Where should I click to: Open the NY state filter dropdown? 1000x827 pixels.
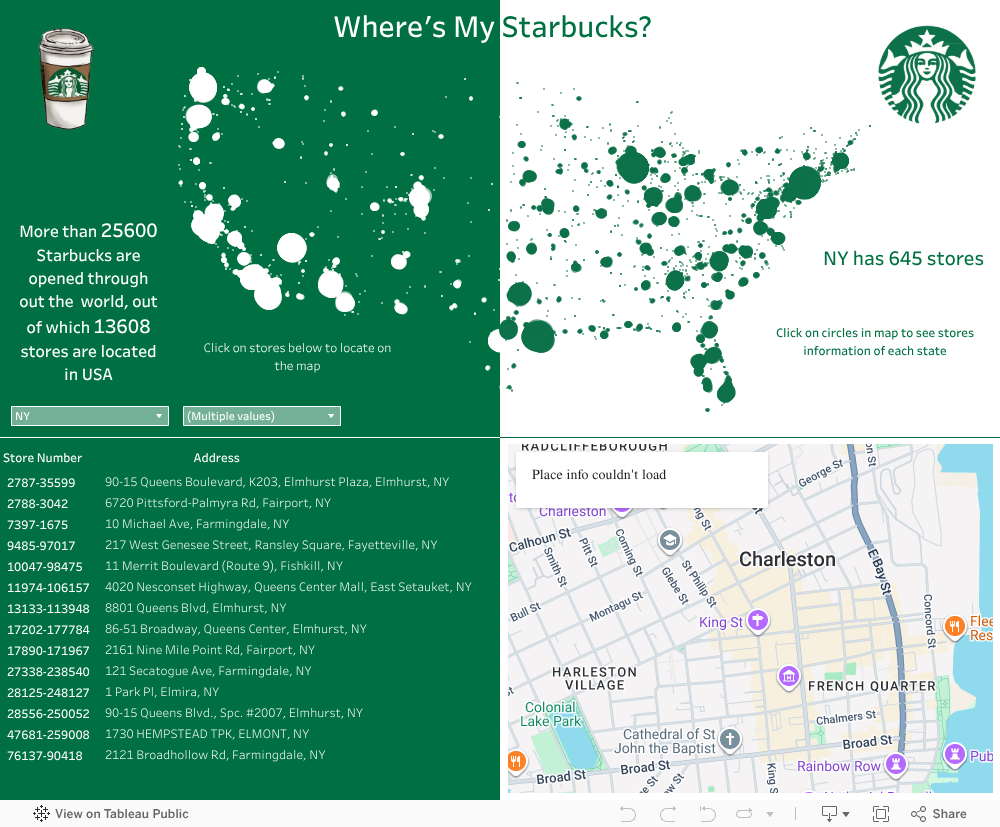(x=89, y=416)
